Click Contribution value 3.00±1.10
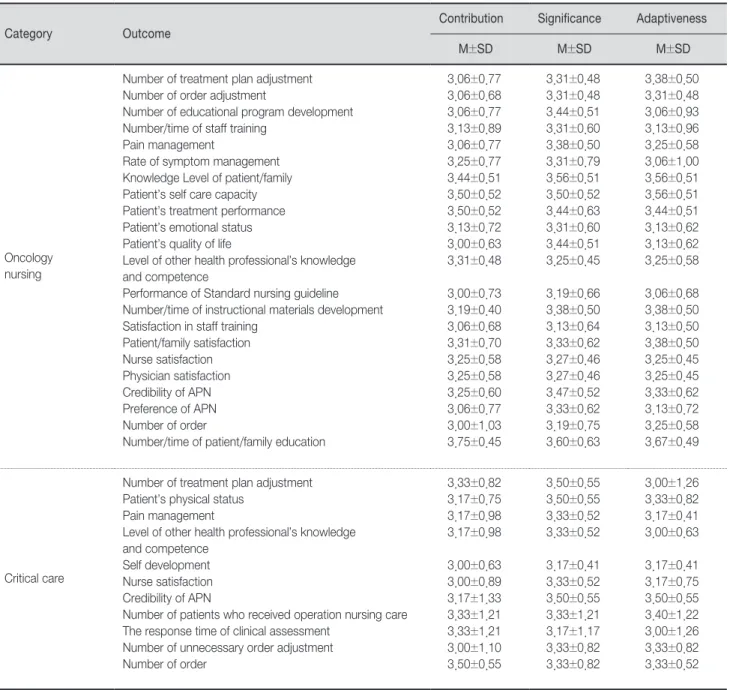The height and width of the screenshot is (690, 730). tap(474, 648)
